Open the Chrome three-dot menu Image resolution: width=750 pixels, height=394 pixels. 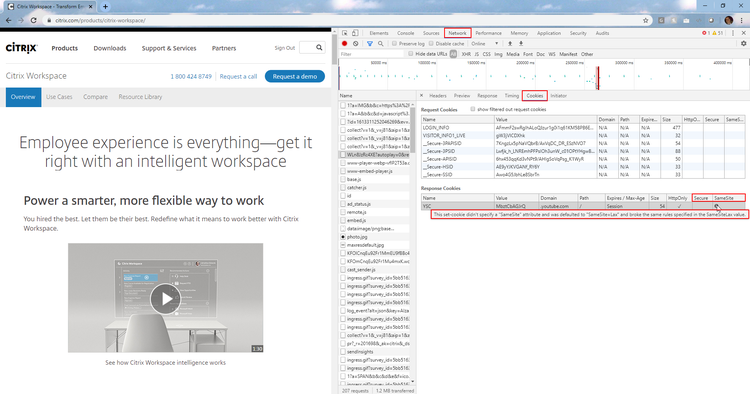click(742, 20)
